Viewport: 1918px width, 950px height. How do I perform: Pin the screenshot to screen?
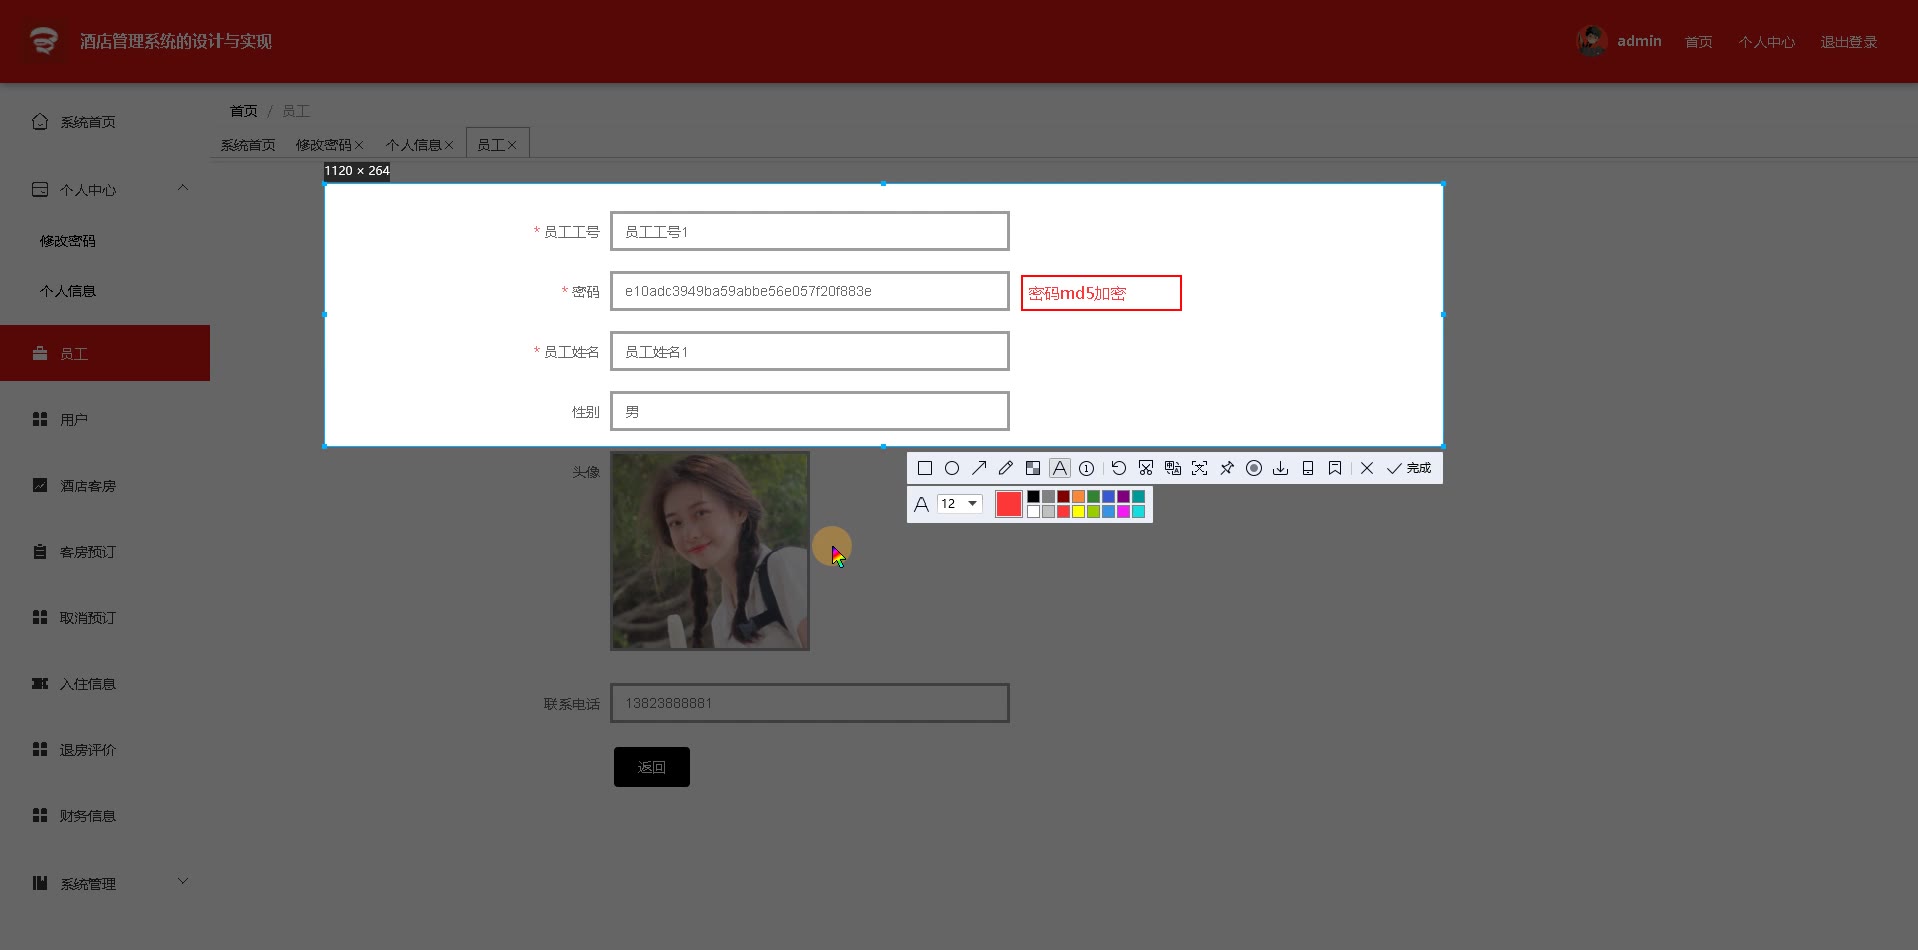tap(1227, 468)
